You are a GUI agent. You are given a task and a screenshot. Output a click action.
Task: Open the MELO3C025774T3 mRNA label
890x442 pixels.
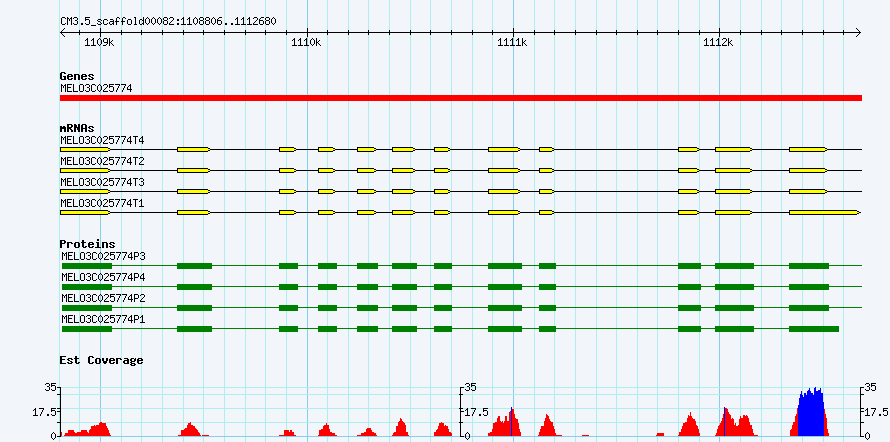tap(103, 182)
